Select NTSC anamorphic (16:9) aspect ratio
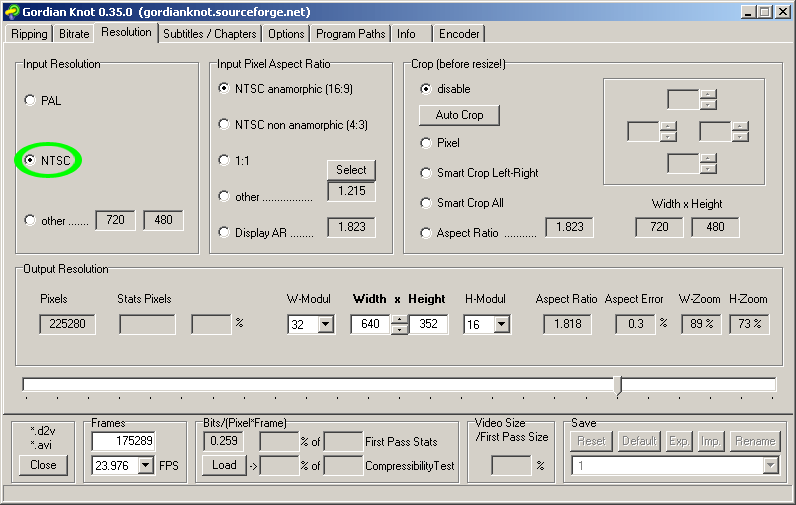This screenshot has width=796, height=505. pyautogui.click(x=224, y=89)
